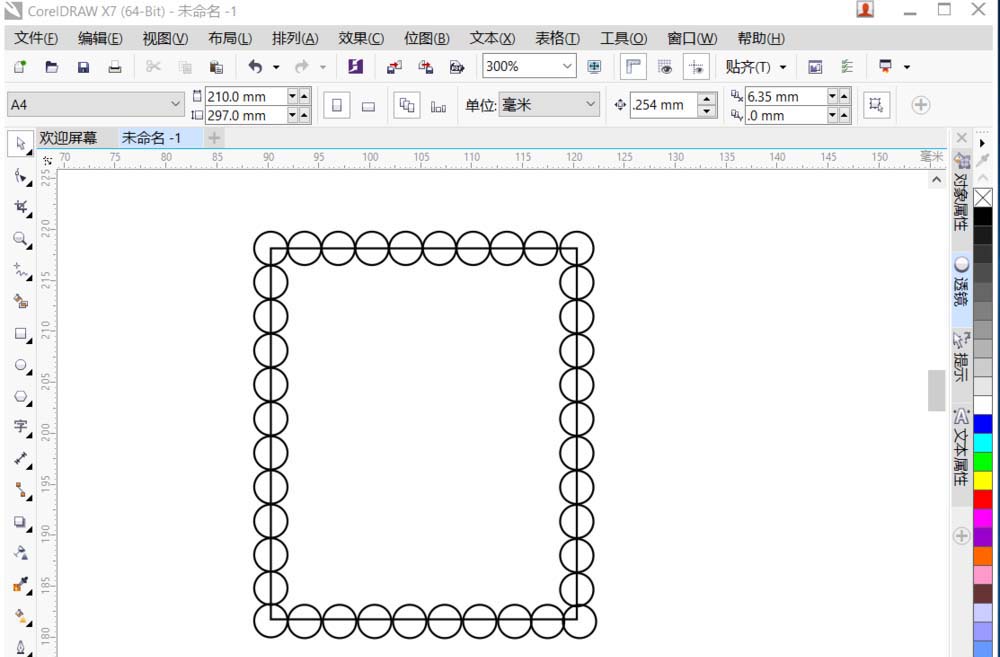Screen dimensions: 1000x657
Task: Open a file with the Open icon
Action: tap(51, 66)
